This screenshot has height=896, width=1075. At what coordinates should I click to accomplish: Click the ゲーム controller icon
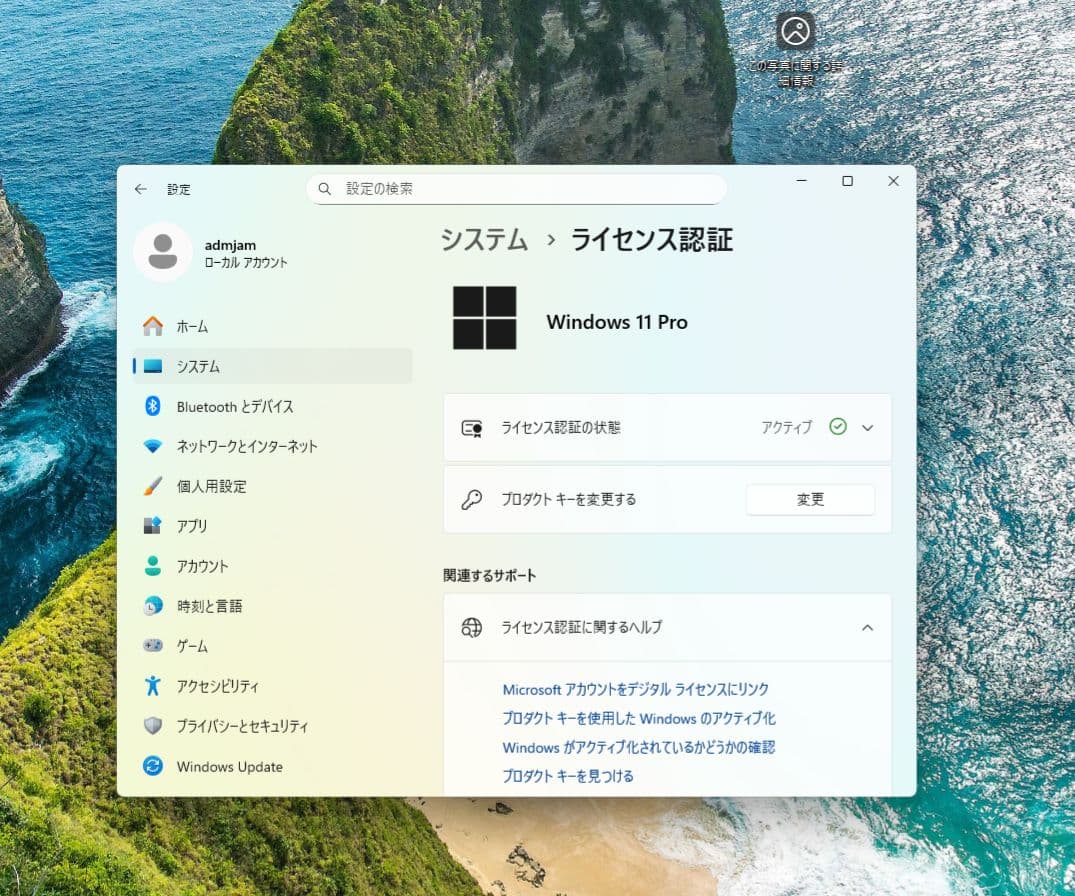click(x=154, y=646)
